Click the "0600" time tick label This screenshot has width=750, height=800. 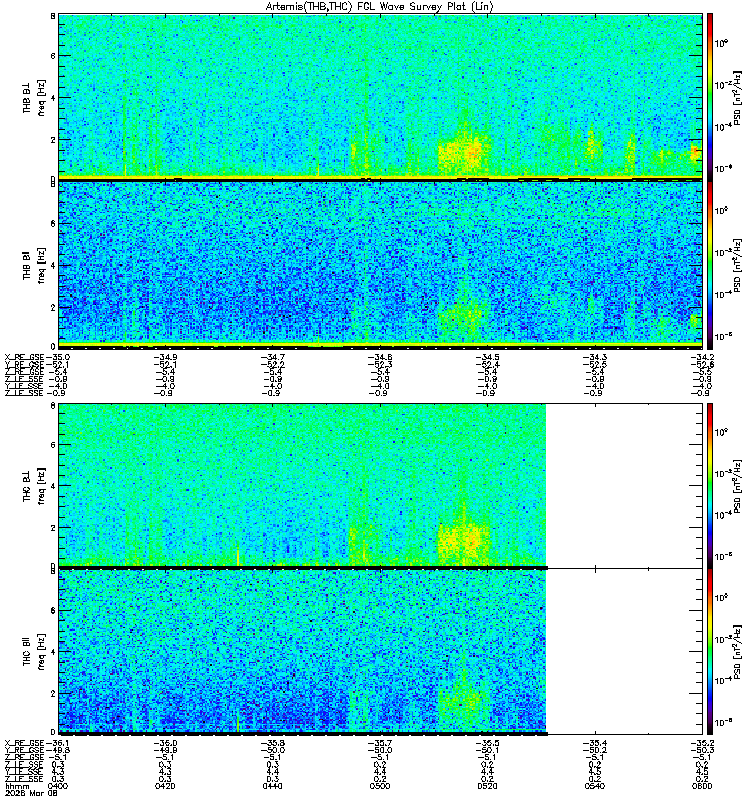[x=702, y=786]
